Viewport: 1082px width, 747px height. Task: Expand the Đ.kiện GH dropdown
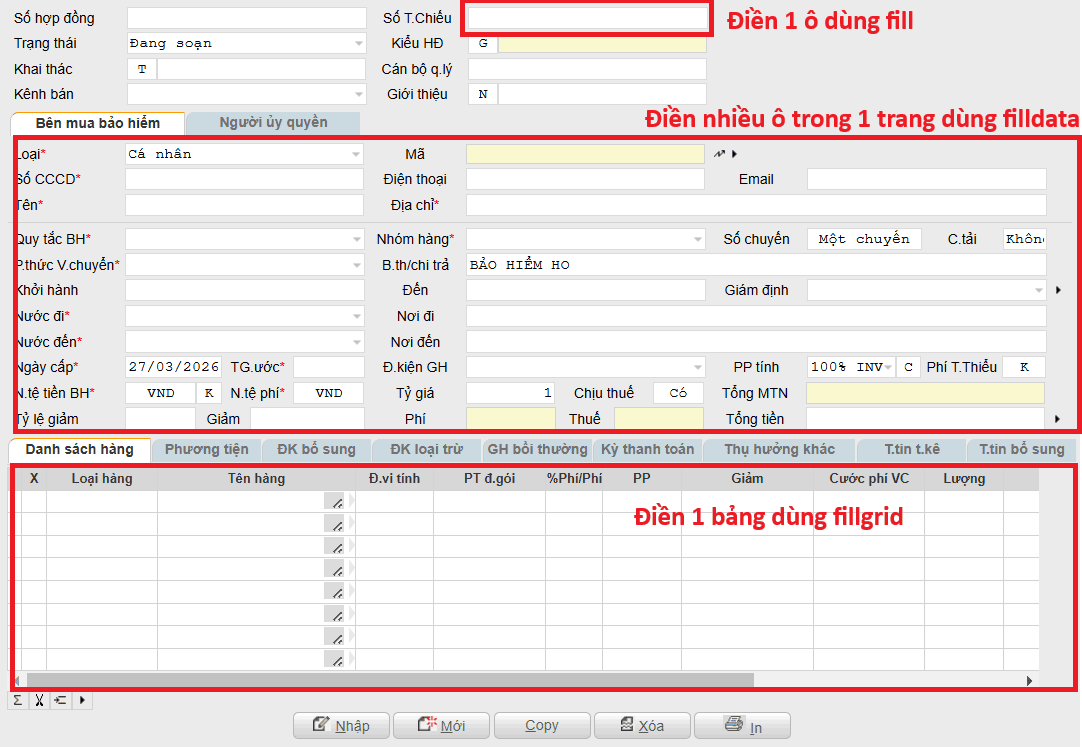click(x=586, y=367)
